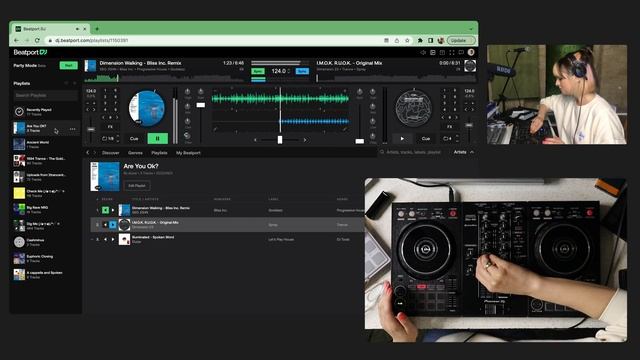Image resolution: width=640 pixels, height=360 pixels.
Task: Click the right deck tempo pitch slider
Action: pyautogui.click(x=469, y=125)
